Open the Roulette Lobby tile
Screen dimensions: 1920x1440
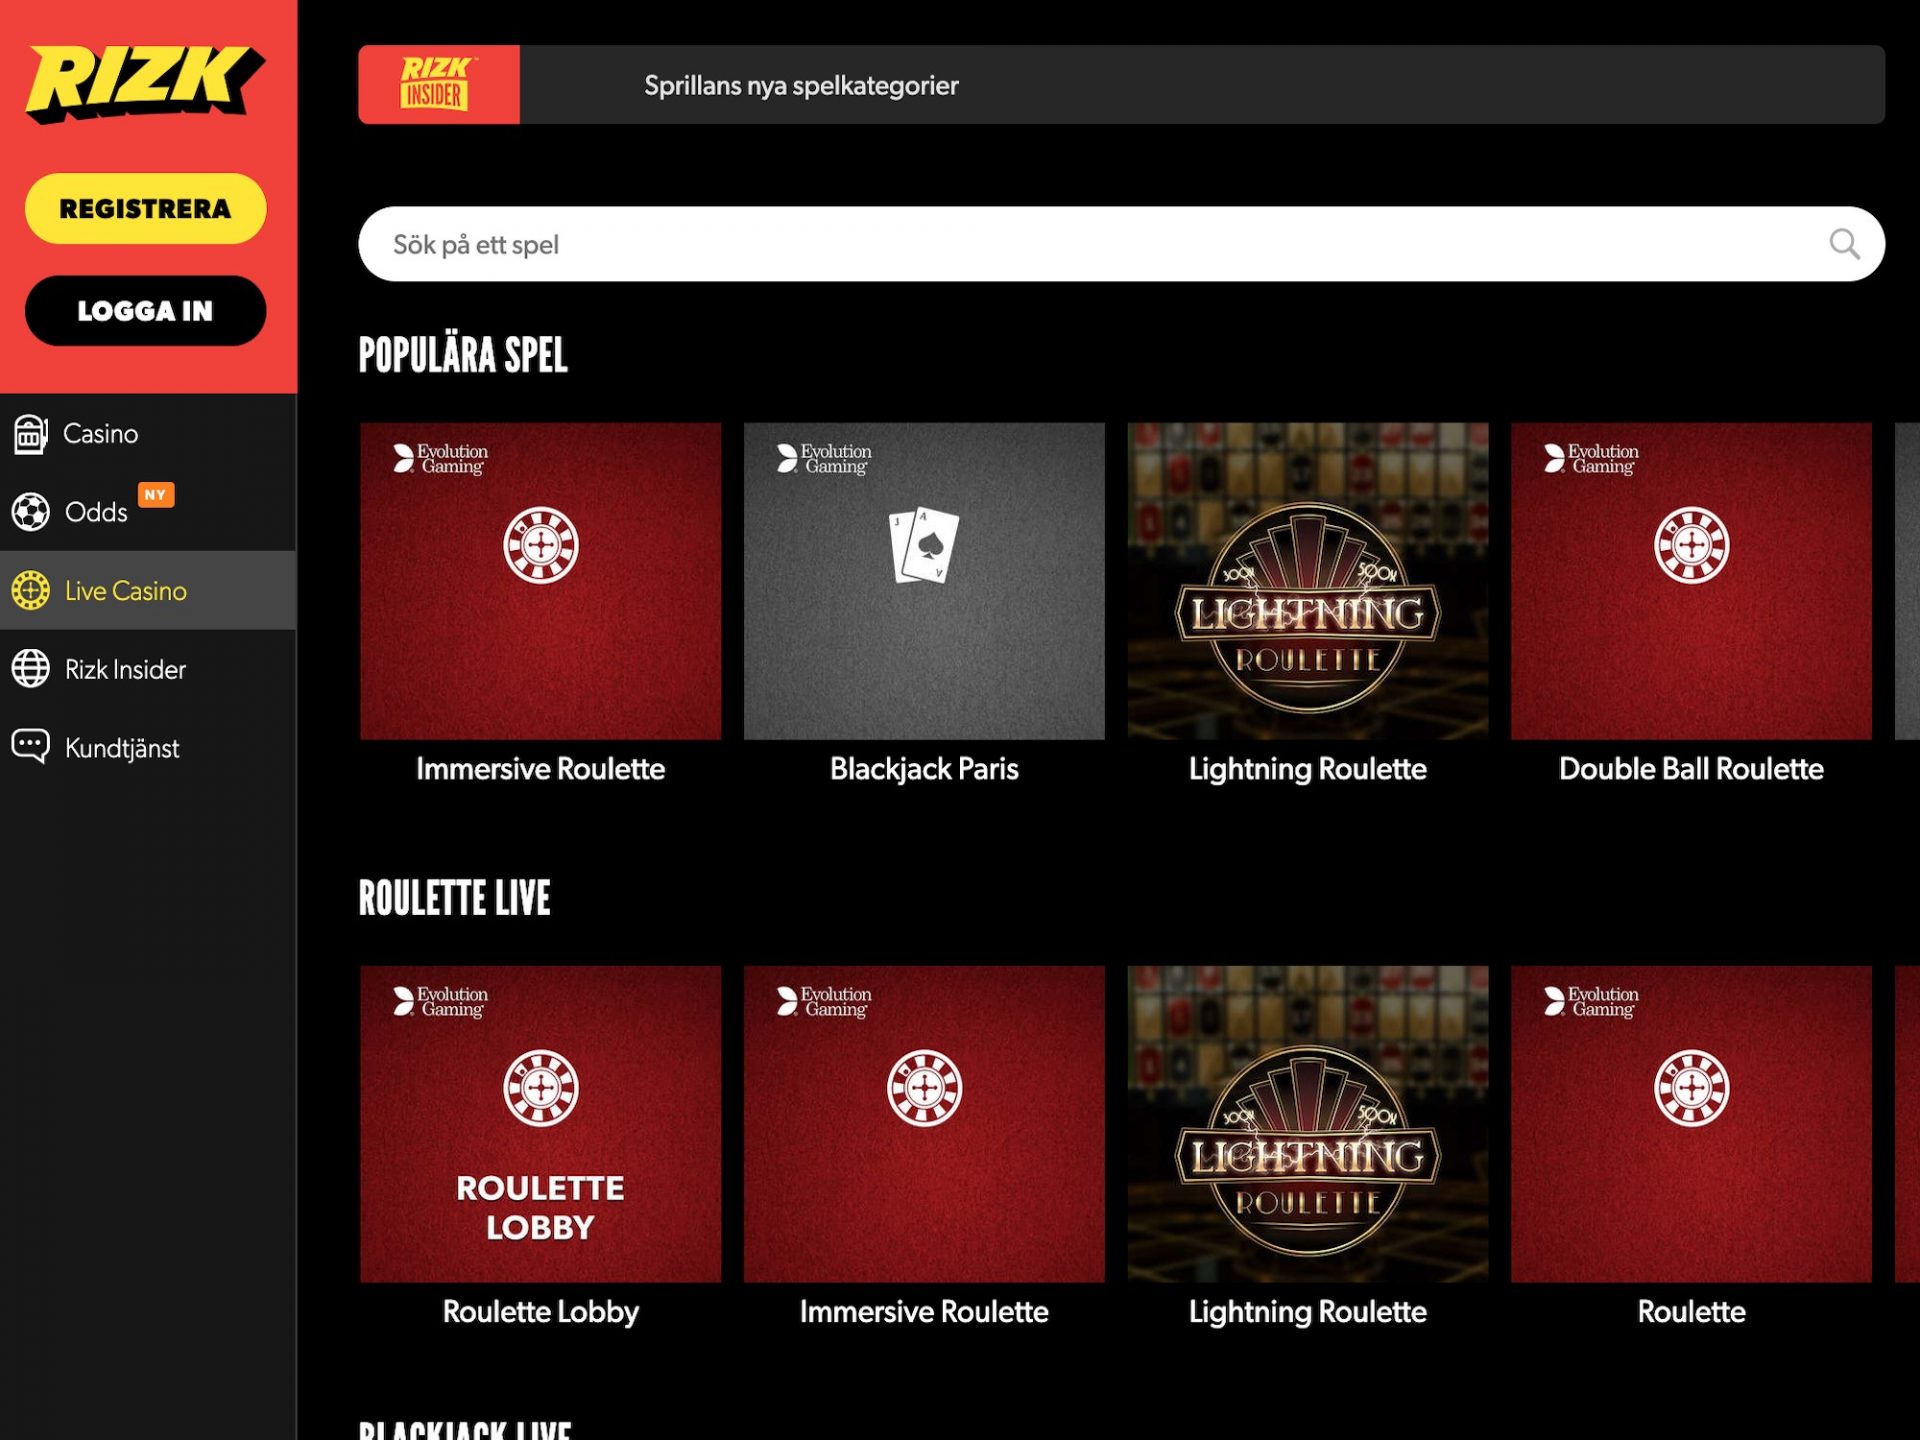tap(540, 1124)
